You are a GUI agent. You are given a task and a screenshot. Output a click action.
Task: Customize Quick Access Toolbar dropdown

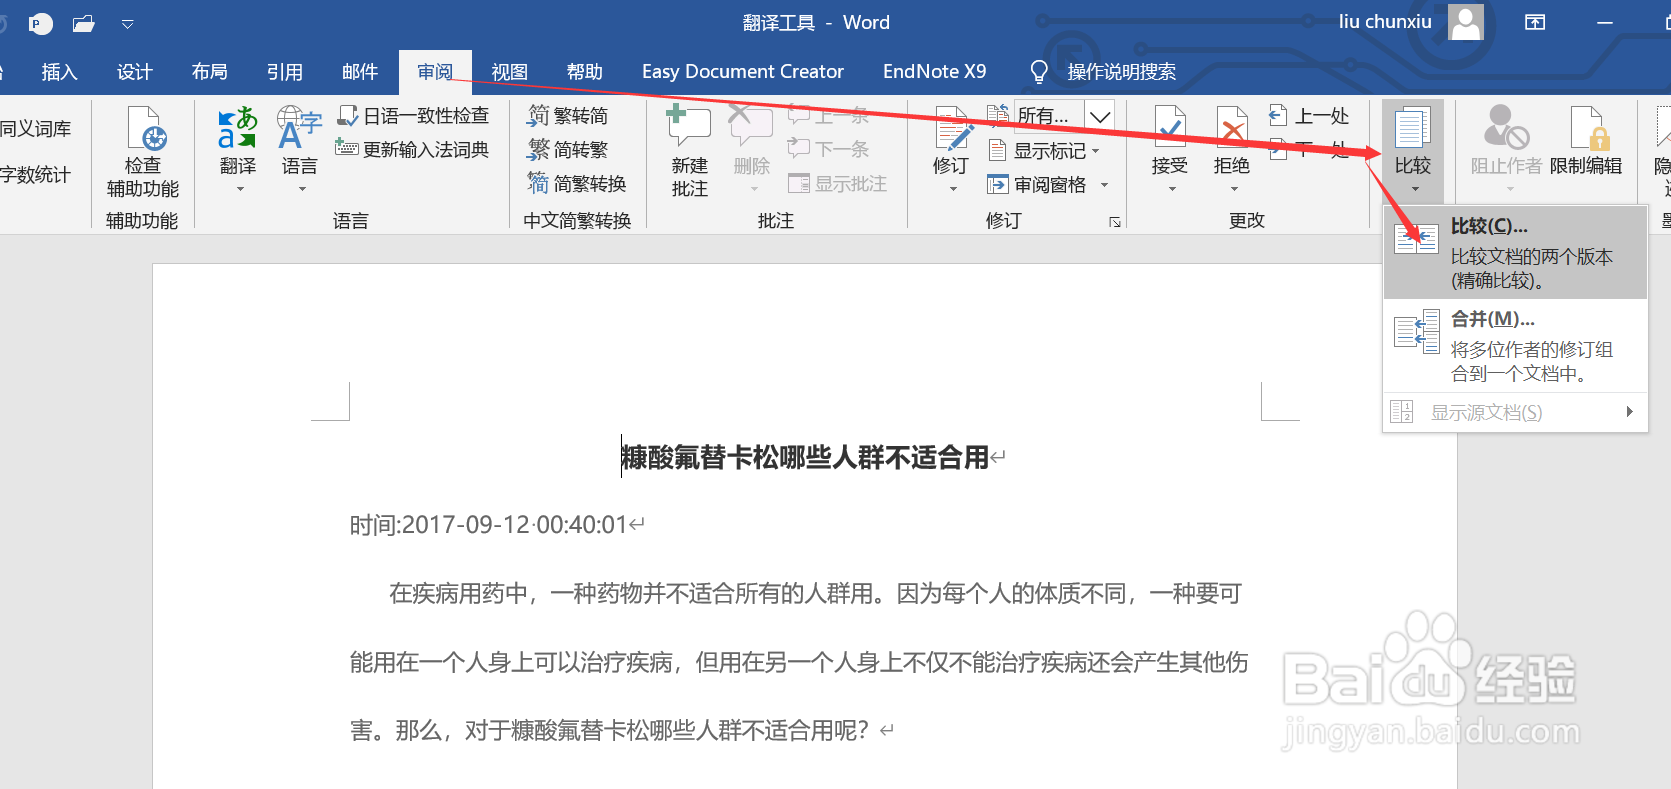127,23
